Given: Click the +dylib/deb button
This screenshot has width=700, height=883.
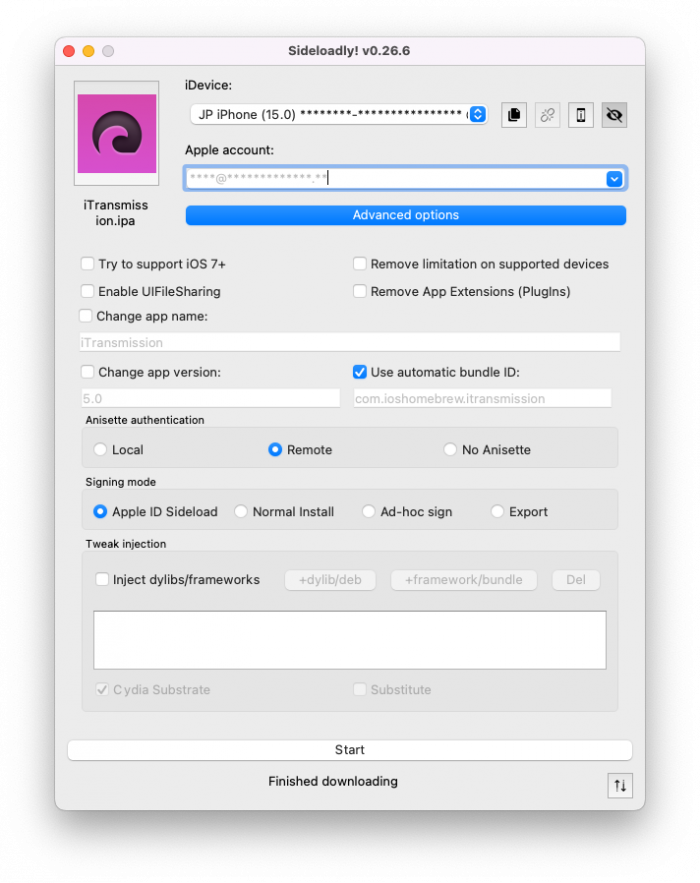Looking at the screenshot, I should coord(330,580).
